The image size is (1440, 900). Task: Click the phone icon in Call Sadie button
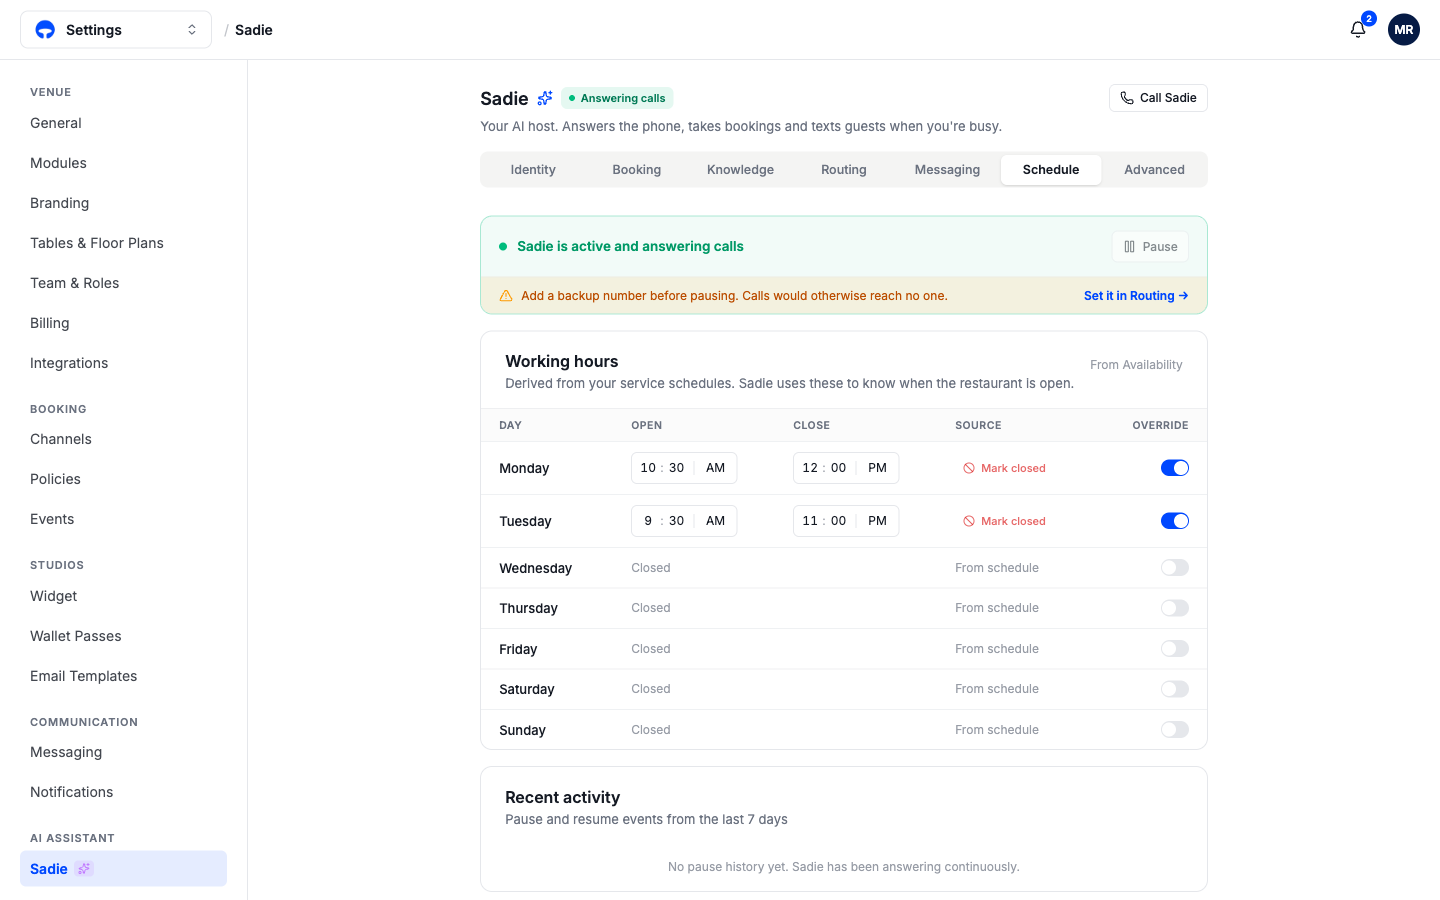point(1127,98)
